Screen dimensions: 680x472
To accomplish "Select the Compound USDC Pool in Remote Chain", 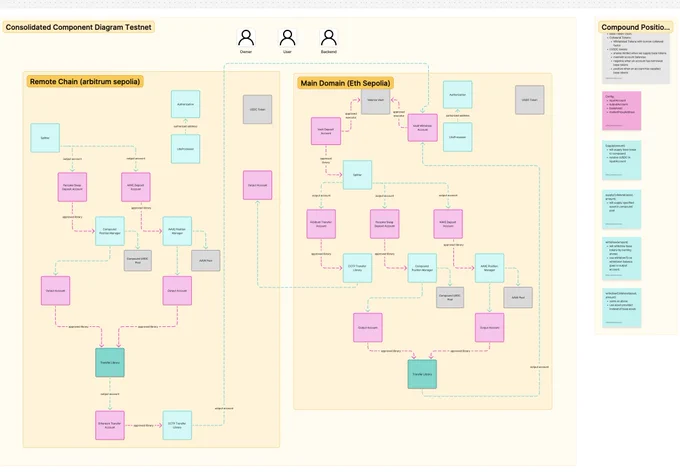I will click(x=138, y=261).
